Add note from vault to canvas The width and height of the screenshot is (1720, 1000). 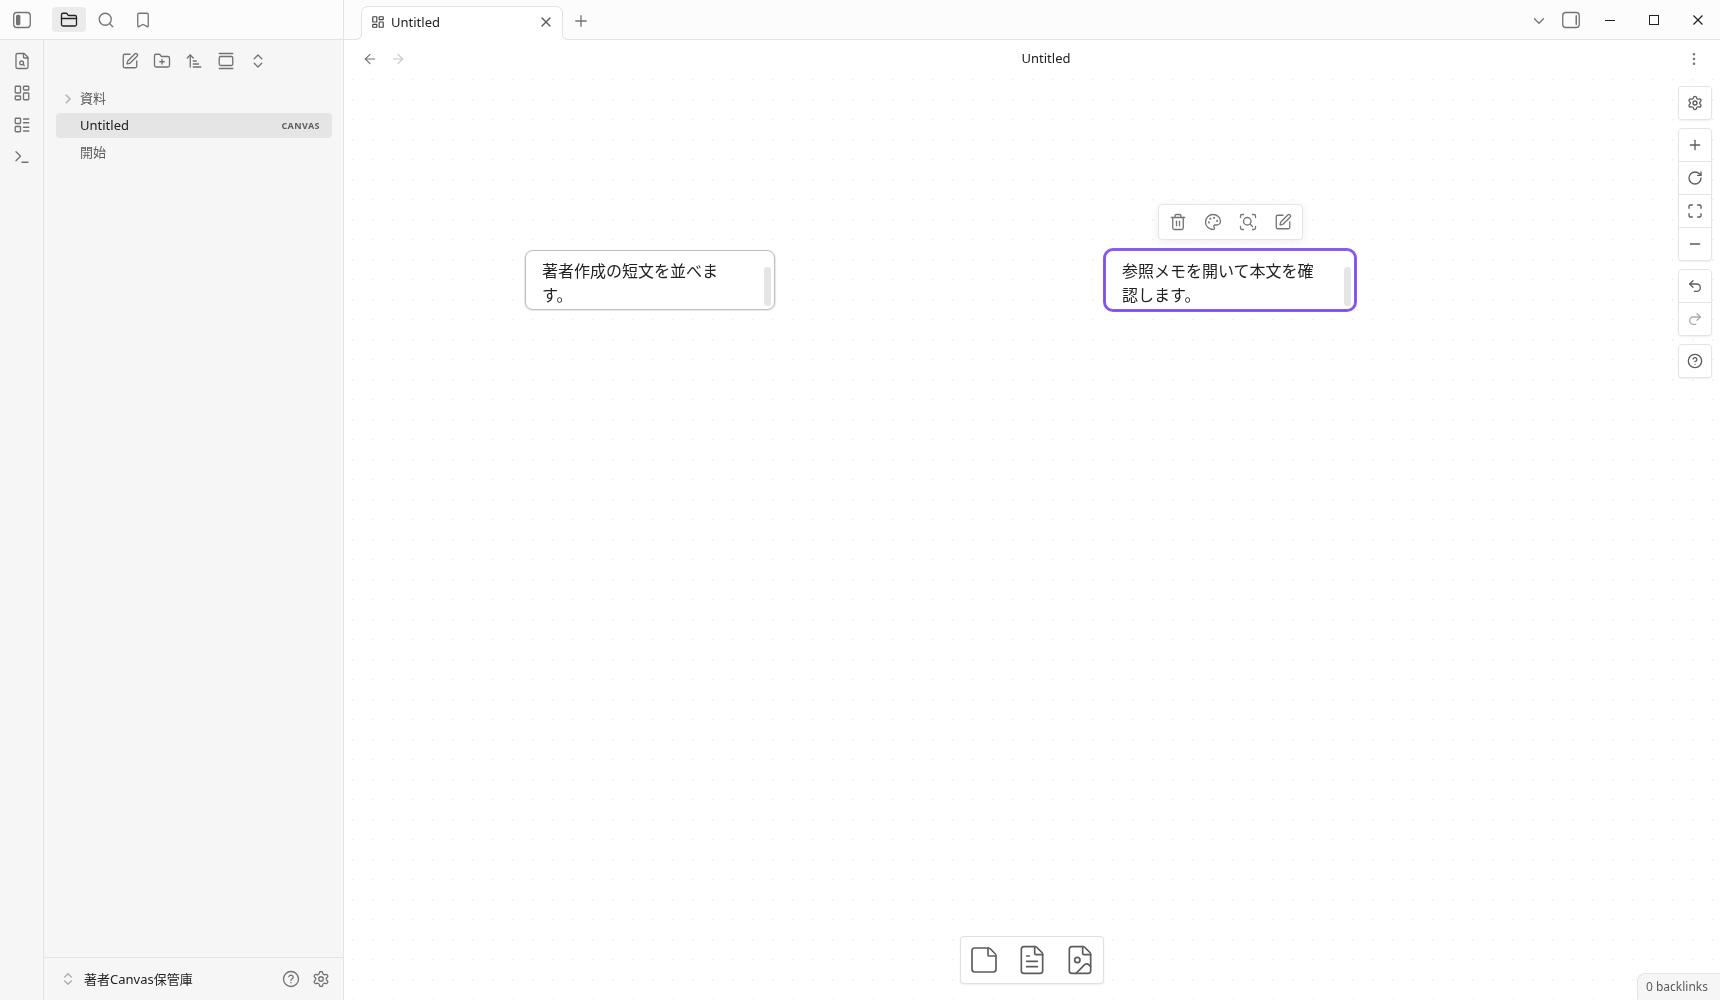[x=1032, y=960]
